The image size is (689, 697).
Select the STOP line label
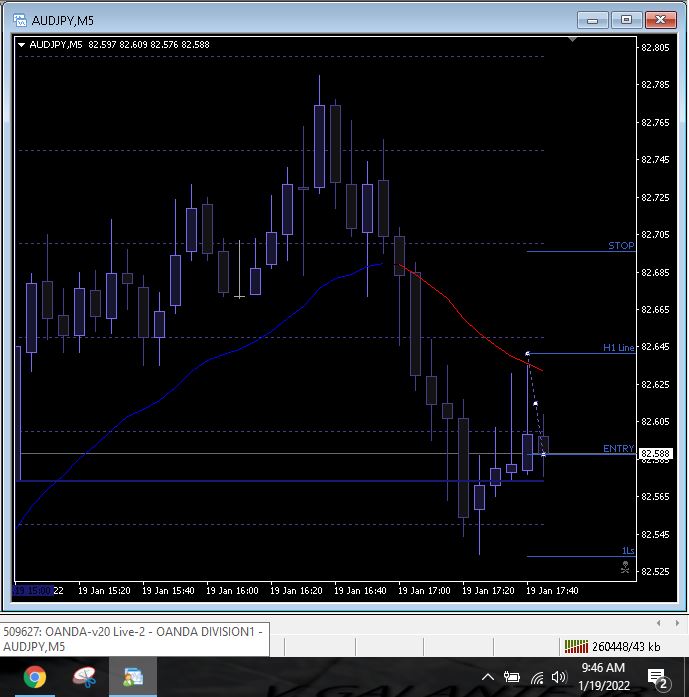tap(621, 245)
